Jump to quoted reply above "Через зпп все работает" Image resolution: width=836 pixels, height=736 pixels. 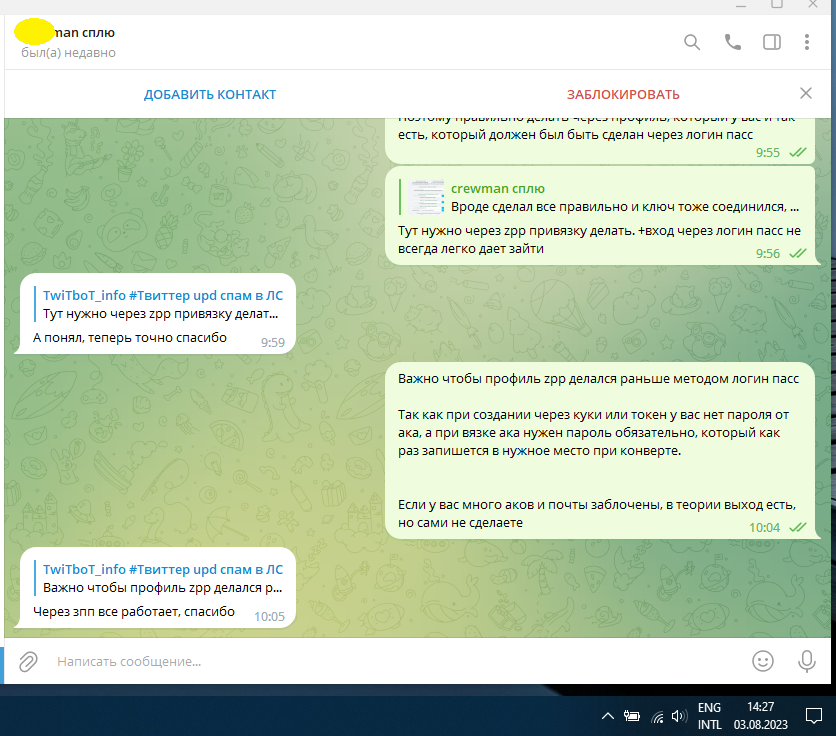(158, 579)
